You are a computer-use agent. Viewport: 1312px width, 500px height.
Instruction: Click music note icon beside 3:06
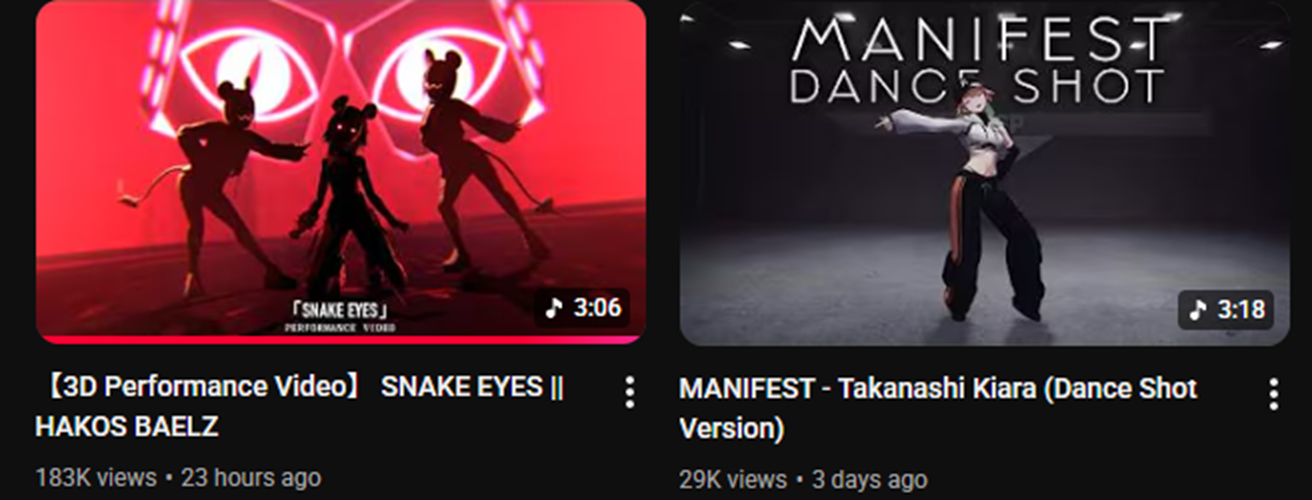555,308
